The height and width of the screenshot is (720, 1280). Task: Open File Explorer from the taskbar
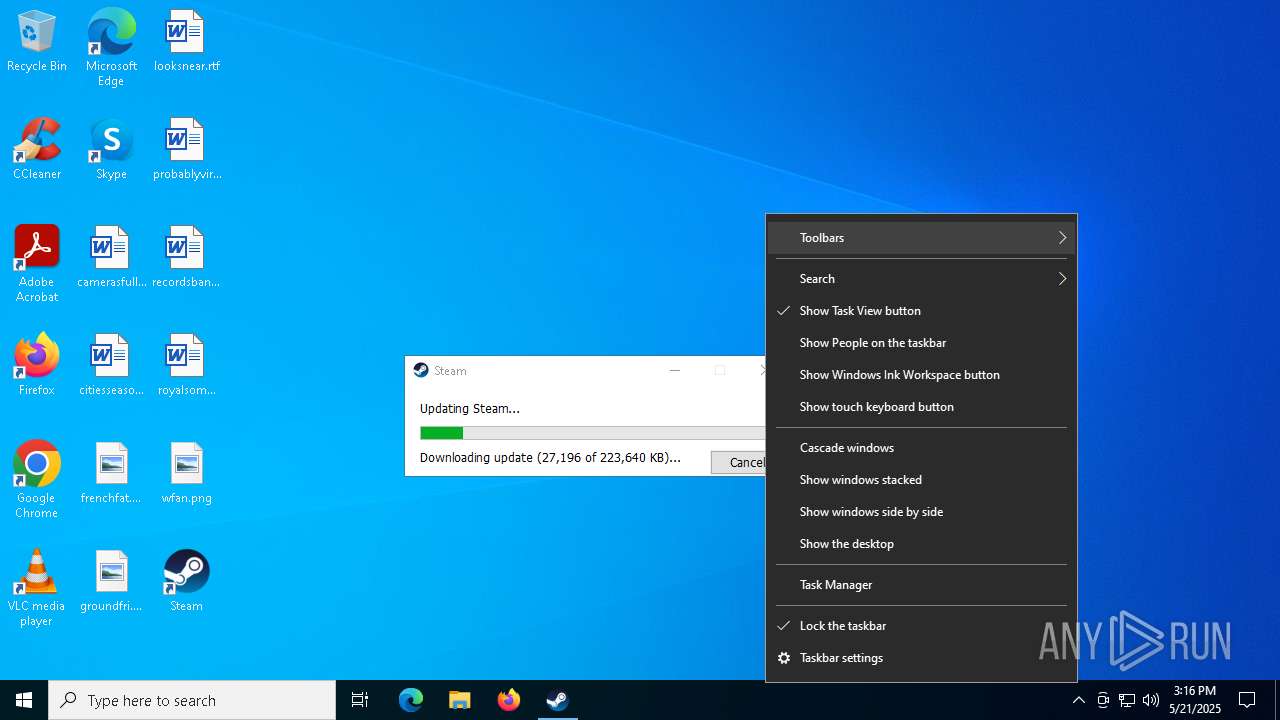pyautogui.click(x=459, y=700)
